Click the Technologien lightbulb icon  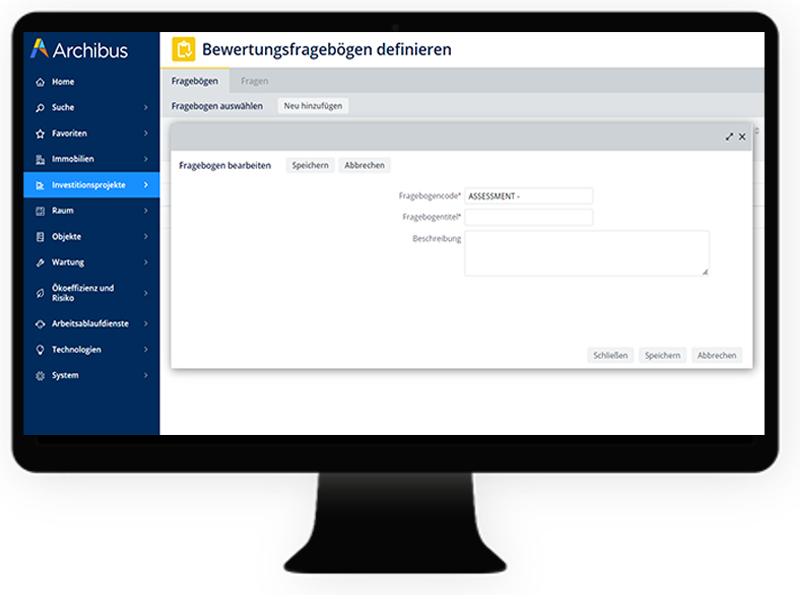(x=40, y=350)
